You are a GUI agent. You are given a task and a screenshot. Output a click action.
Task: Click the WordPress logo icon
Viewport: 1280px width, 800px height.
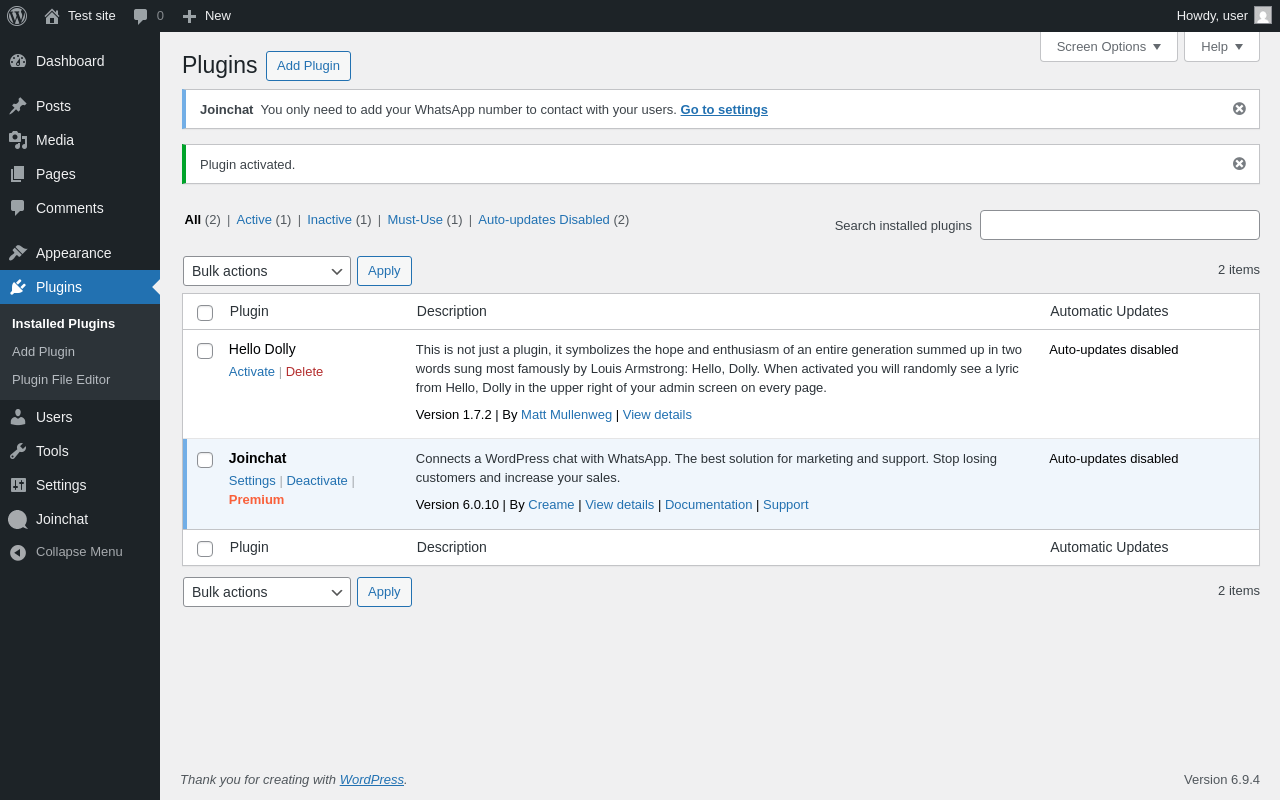coord(17,16)
